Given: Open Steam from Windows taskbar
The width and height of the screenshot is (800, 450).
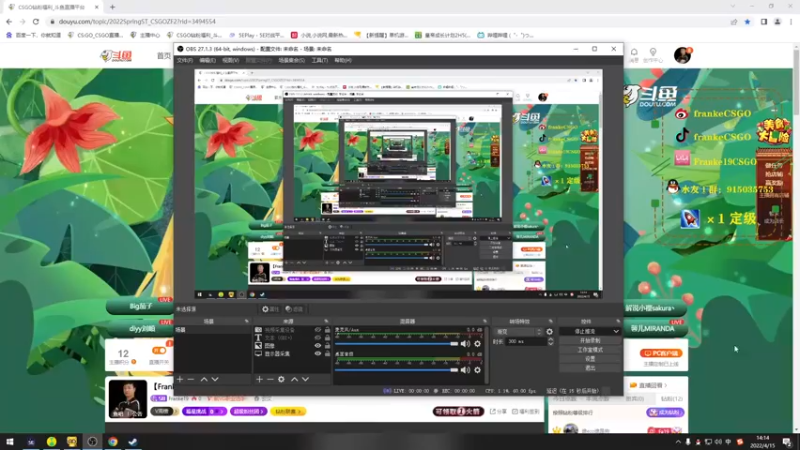Looking at the screenshot, I should [x=133, y=442].
